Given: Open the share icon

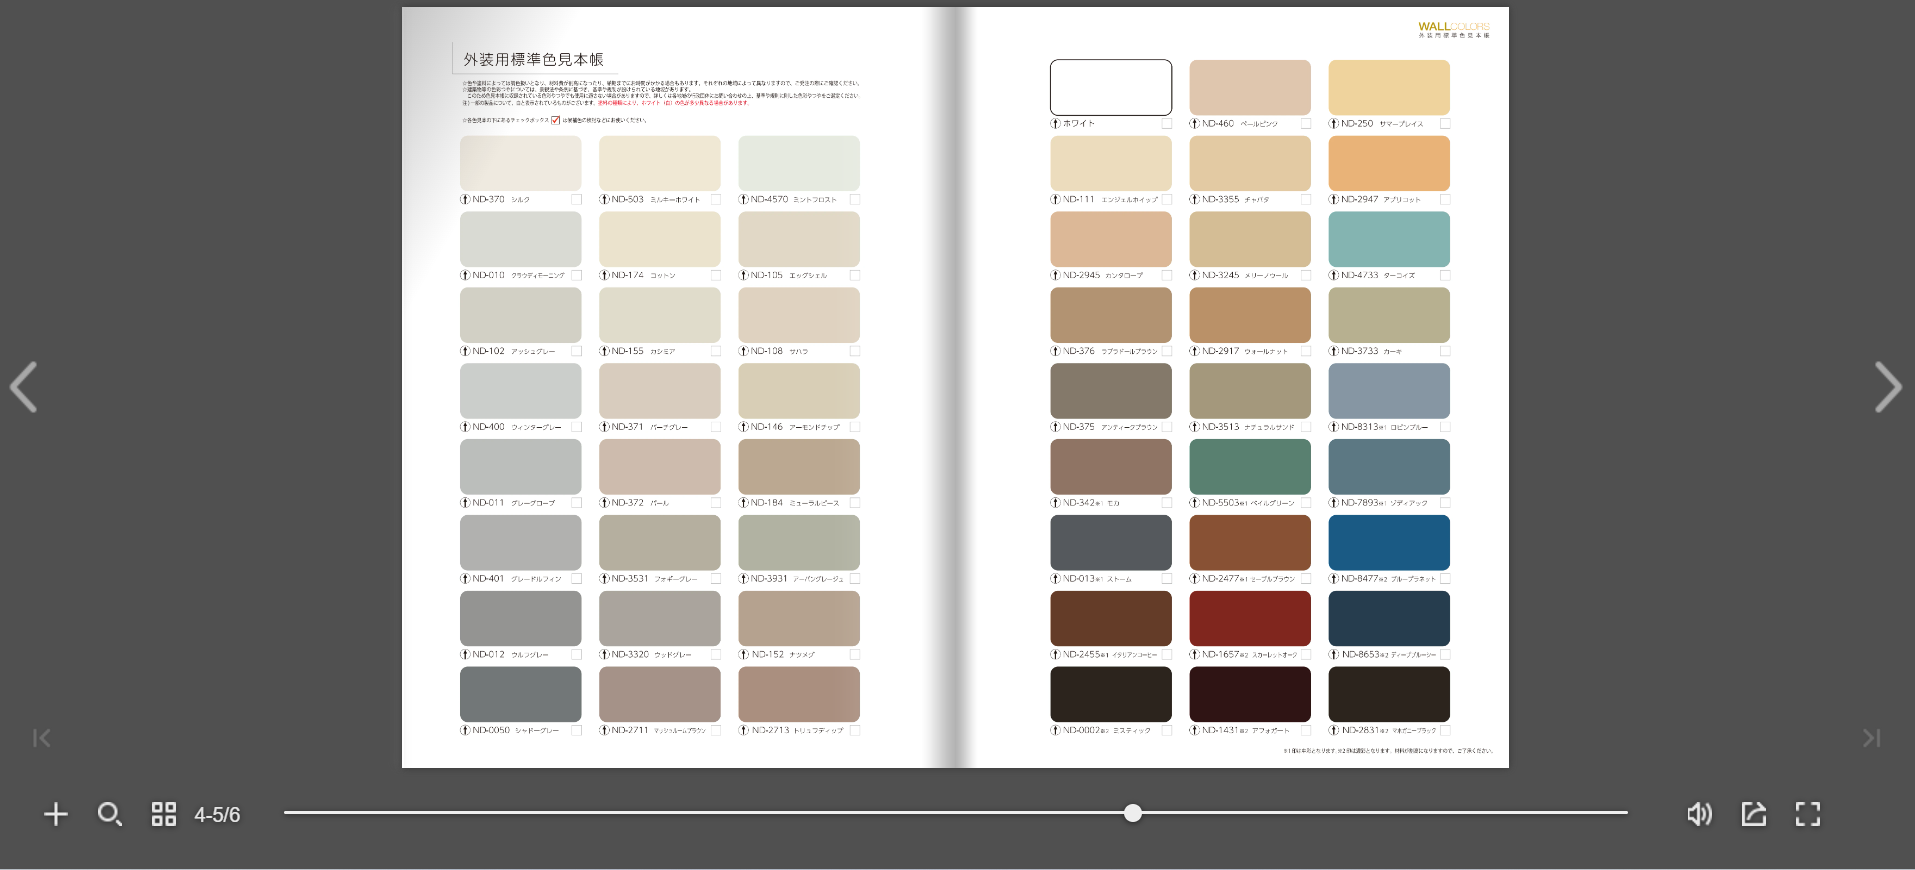Looking at the screenshot, I should pyautogui.click(x=1753, y=814).
